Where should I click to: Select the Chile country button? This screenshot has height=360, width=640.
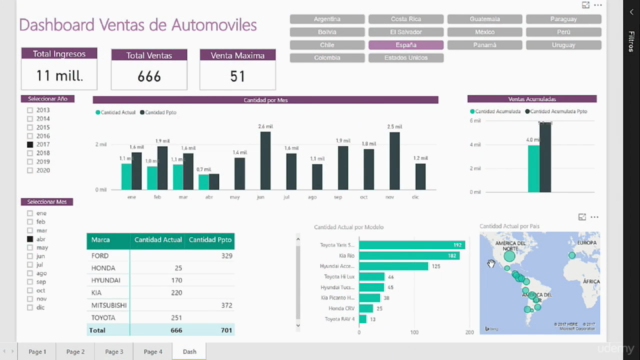tap(327, 45)
